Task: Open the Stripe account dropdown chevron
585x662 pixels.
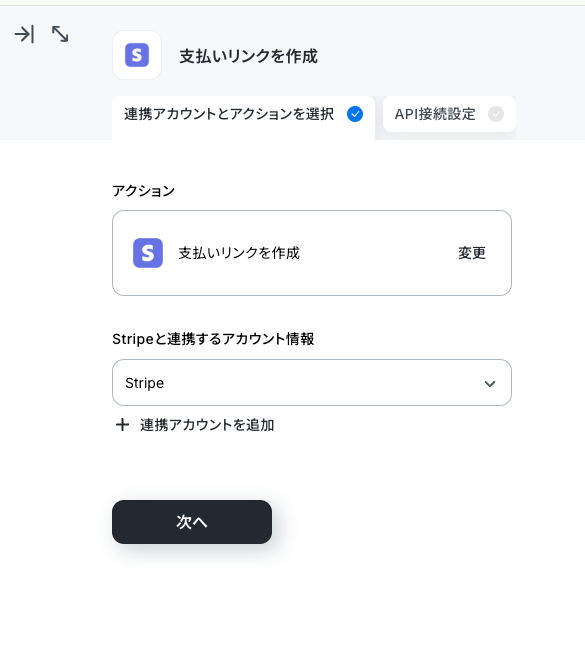Action: tap(490, 383)
